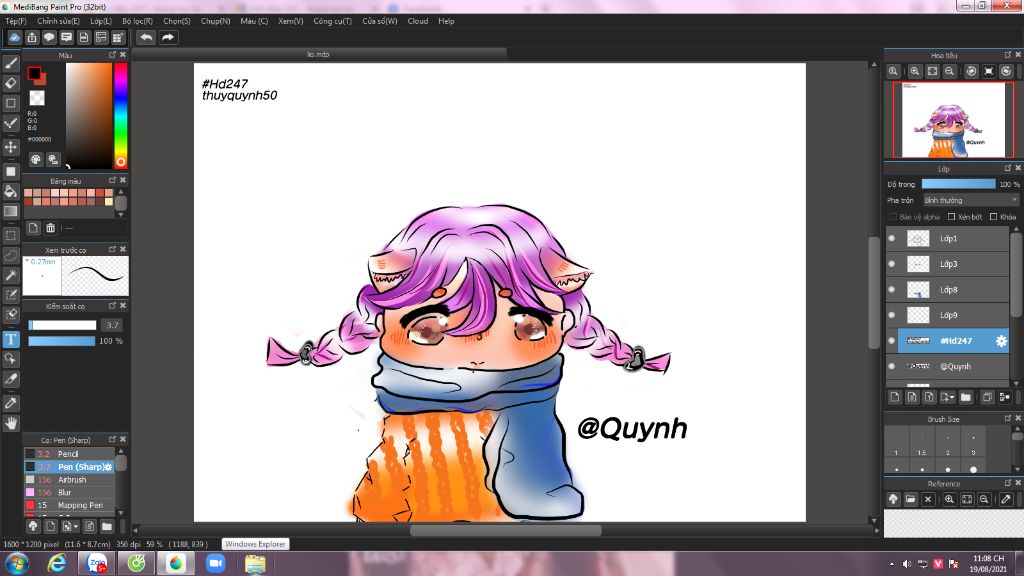1024x576 pixels.
Task: Hide the @Quynh layer
Action: coord(891,366)
